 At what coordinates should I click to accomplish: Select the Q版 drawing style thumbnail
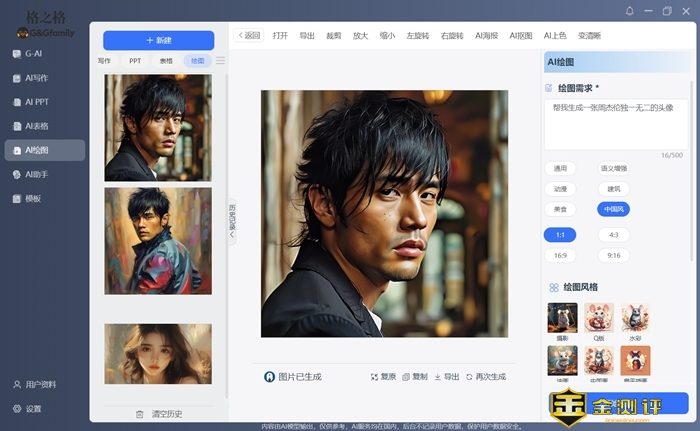pos(598,318)
